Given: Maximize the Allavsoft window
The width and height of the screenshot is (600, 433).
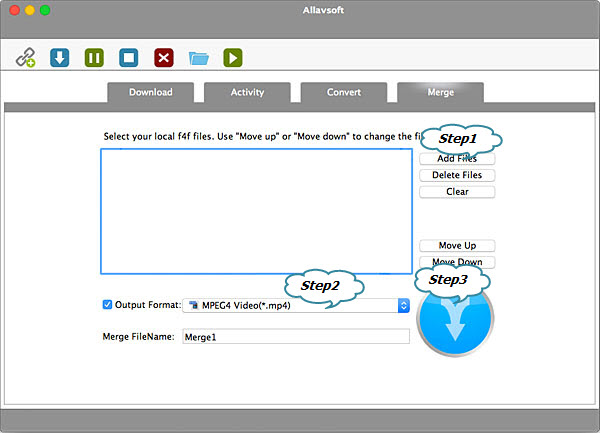Looking at the screenshot, I should pos(45,10).
